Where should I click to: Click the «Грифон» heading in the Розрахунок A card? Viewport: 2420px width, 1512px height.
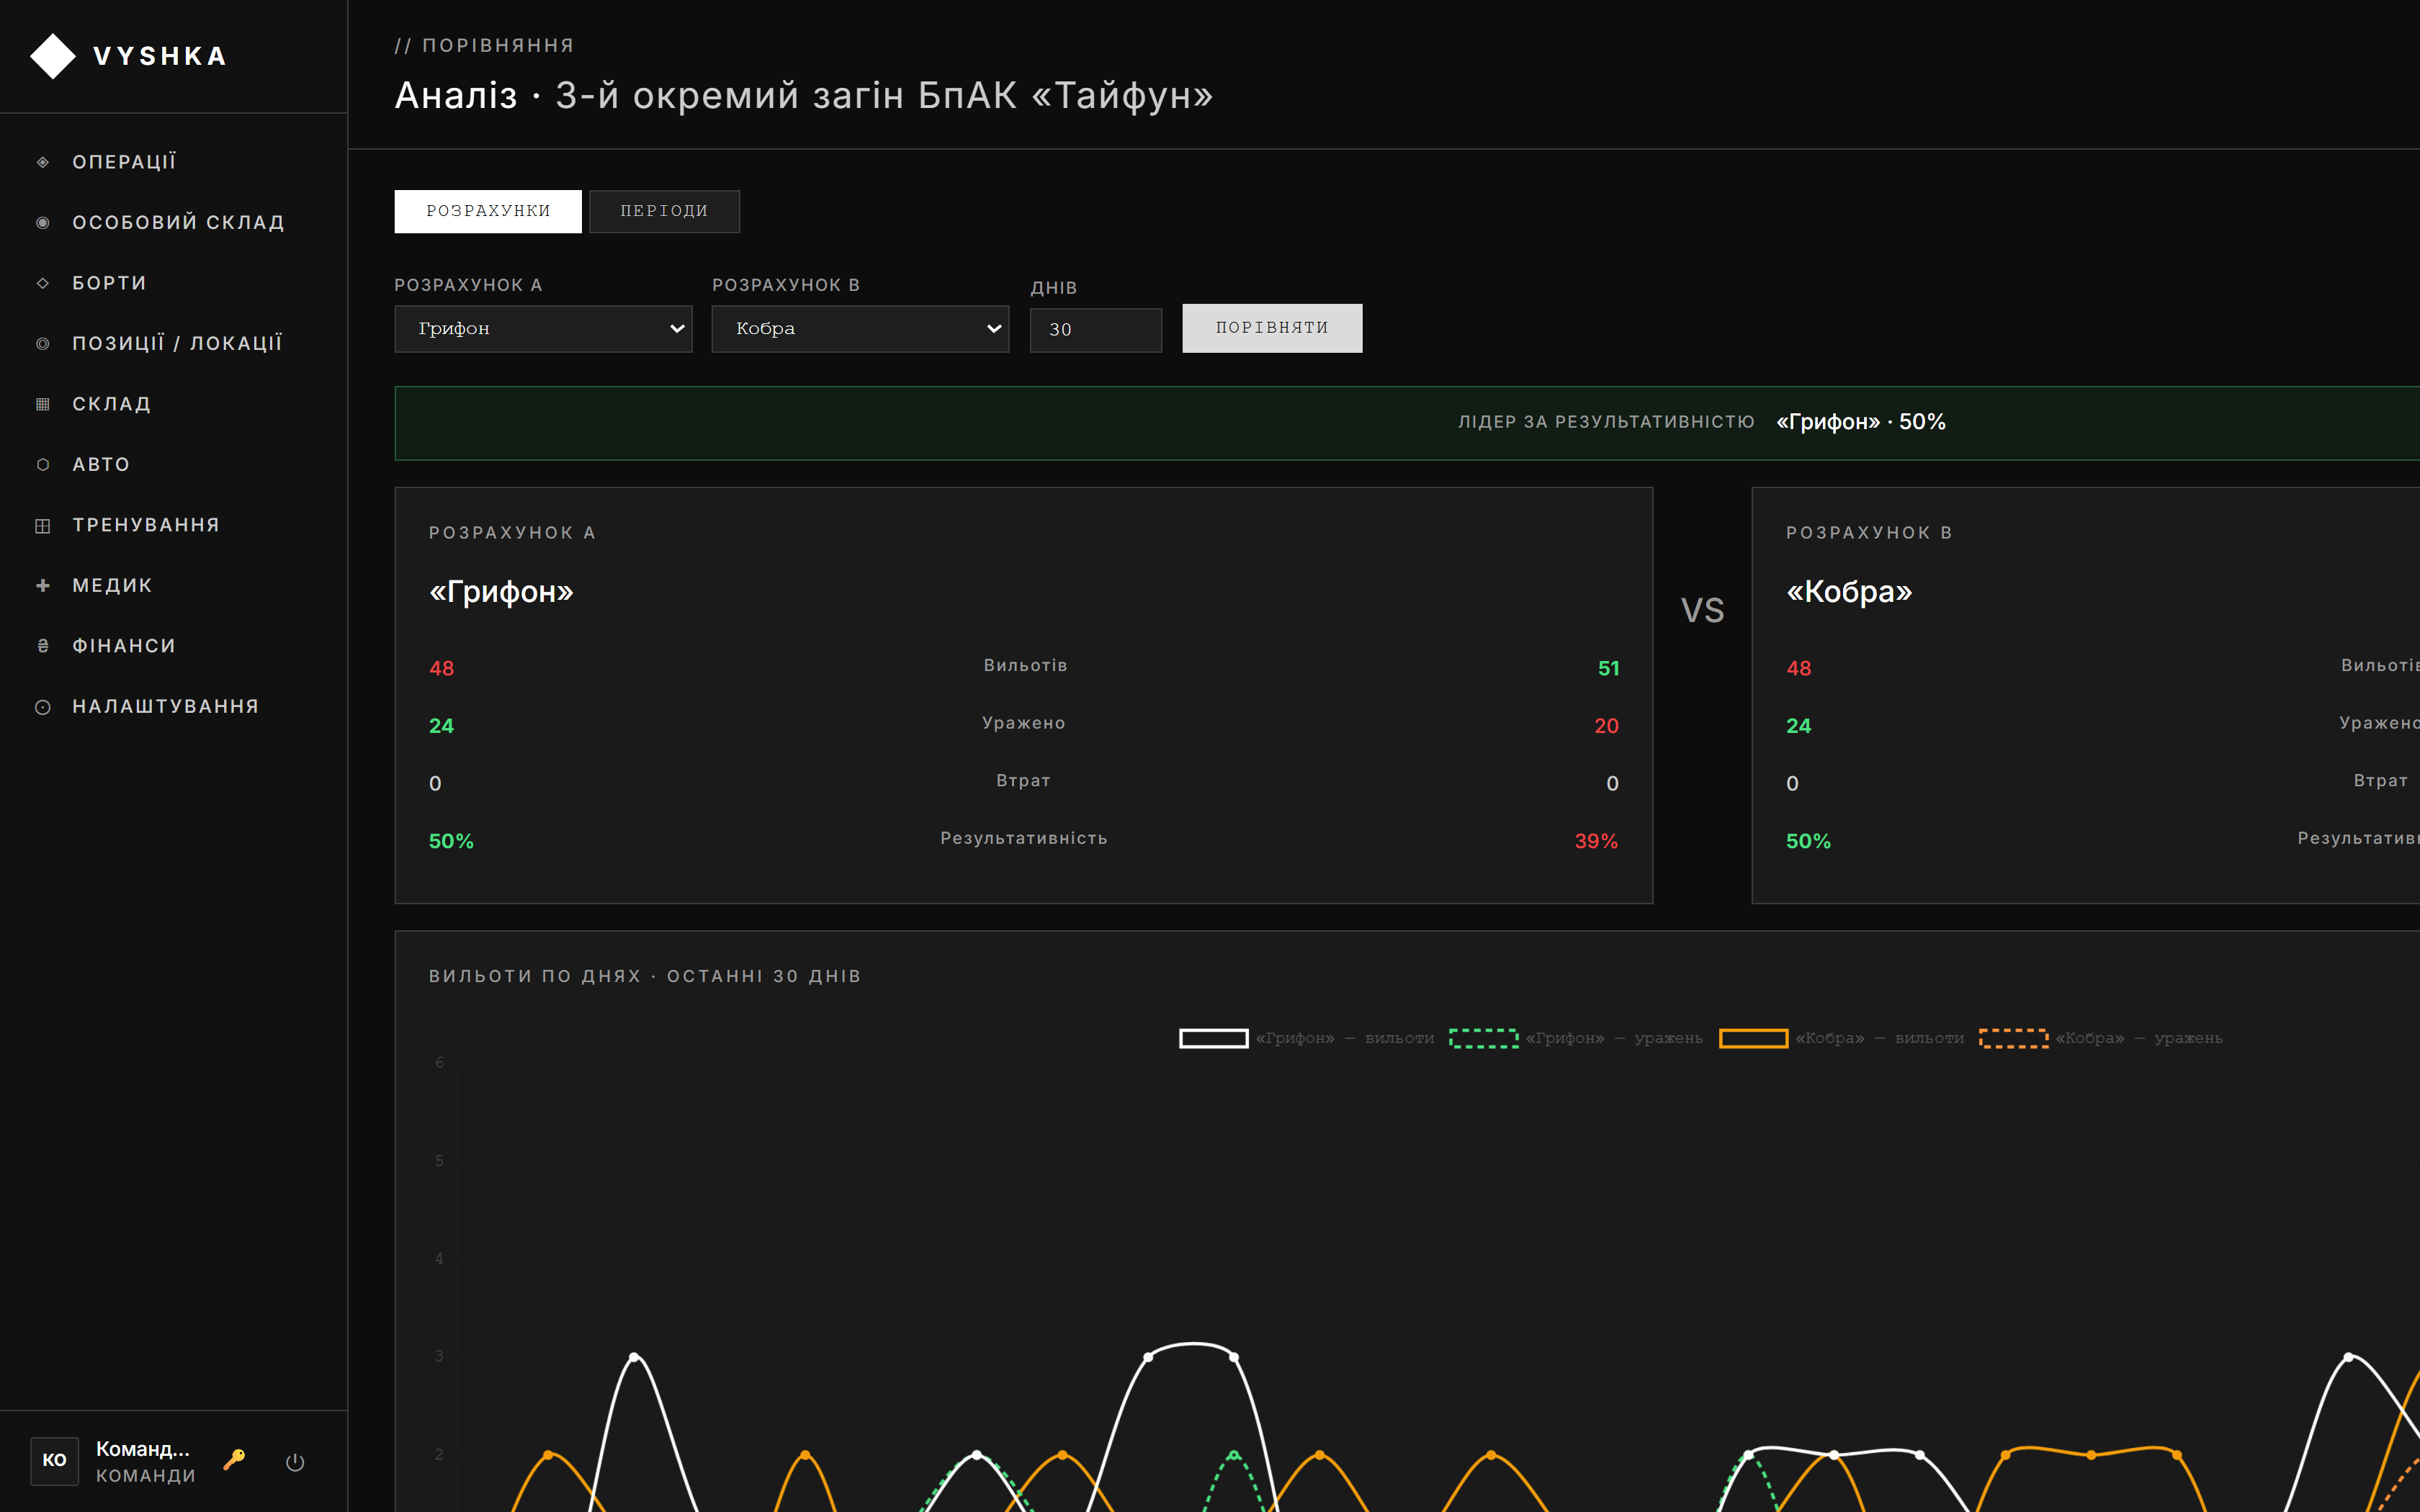click(501, 592)
